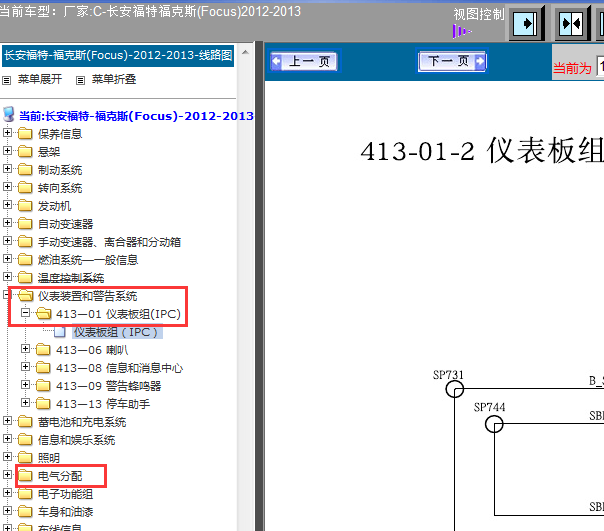Image resolution: width=604 pixels, height=531 pixels.
Task: Expand the 手动变速器、离合器和分动箱 node
Action: pyautogui.click(x=7, y=241)
